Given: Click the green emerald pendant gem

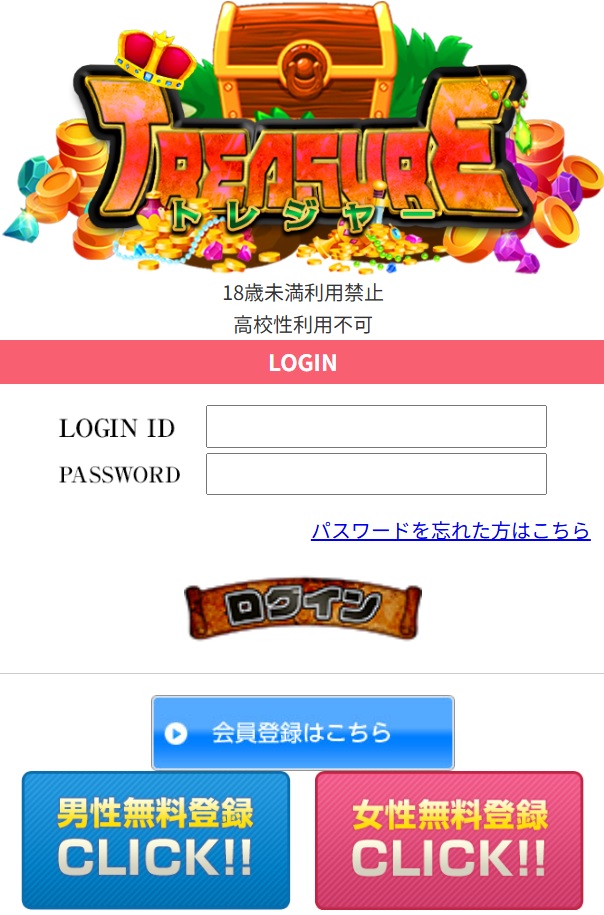Looking at the screenshot, I should tap(521, 130).
